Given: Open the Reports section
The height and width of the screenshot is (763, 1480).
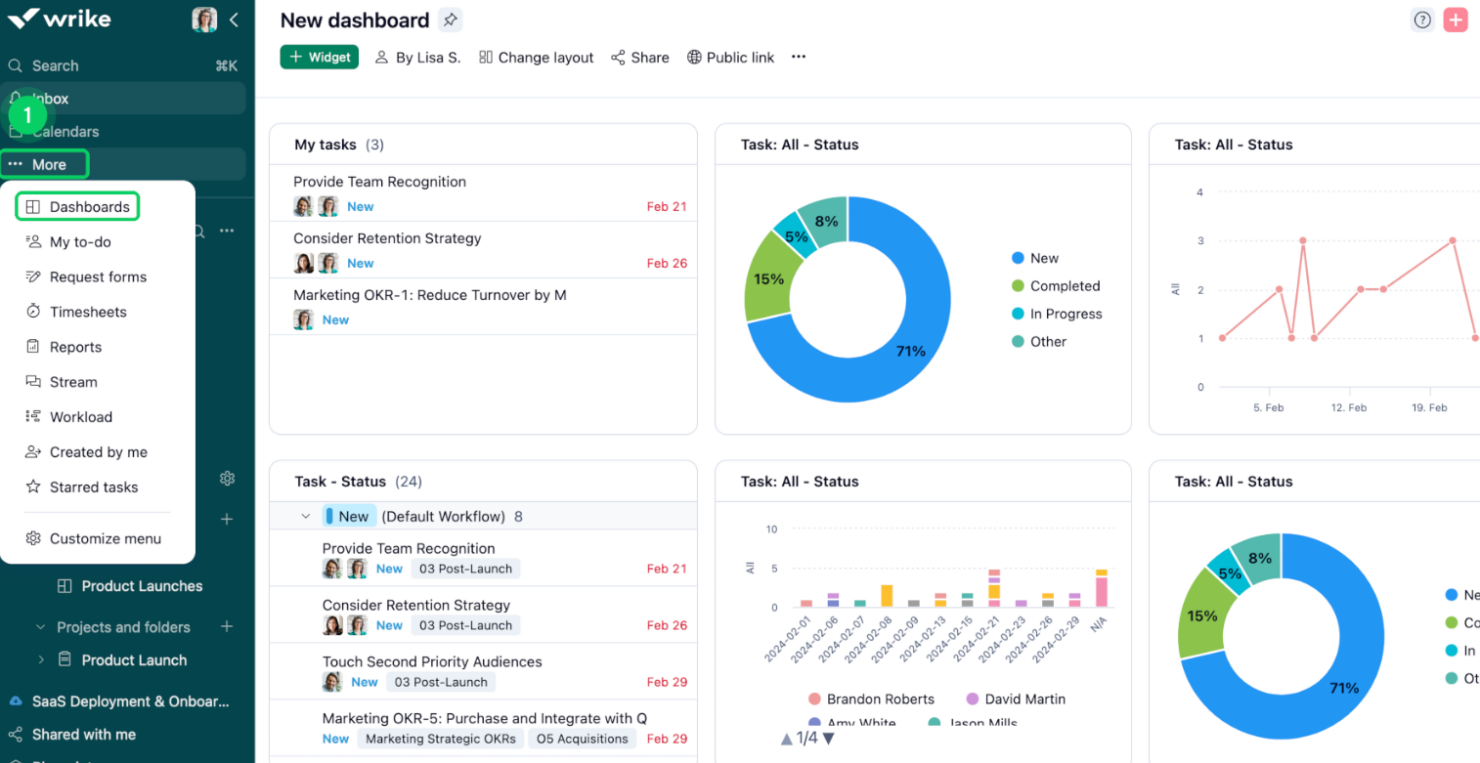Looking at the screenshot, I should 75,346.
